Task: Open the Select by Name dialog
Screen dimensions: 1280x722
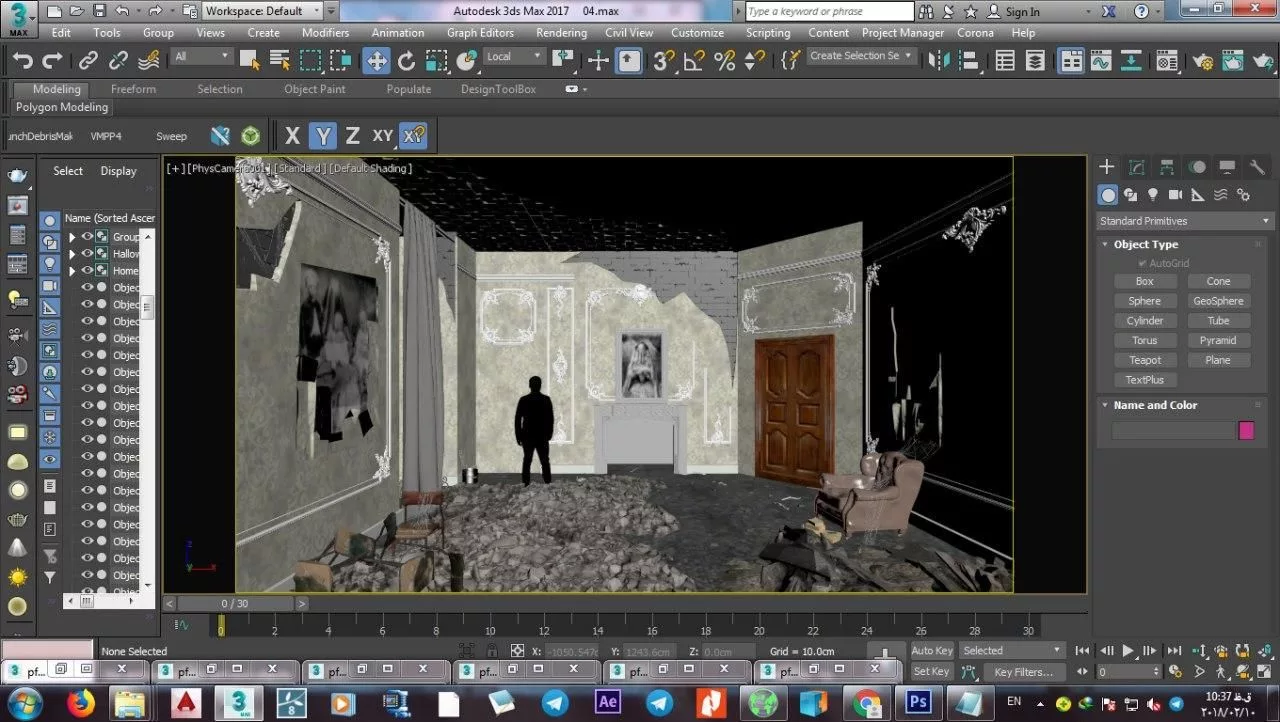Action: coord(280,61)
